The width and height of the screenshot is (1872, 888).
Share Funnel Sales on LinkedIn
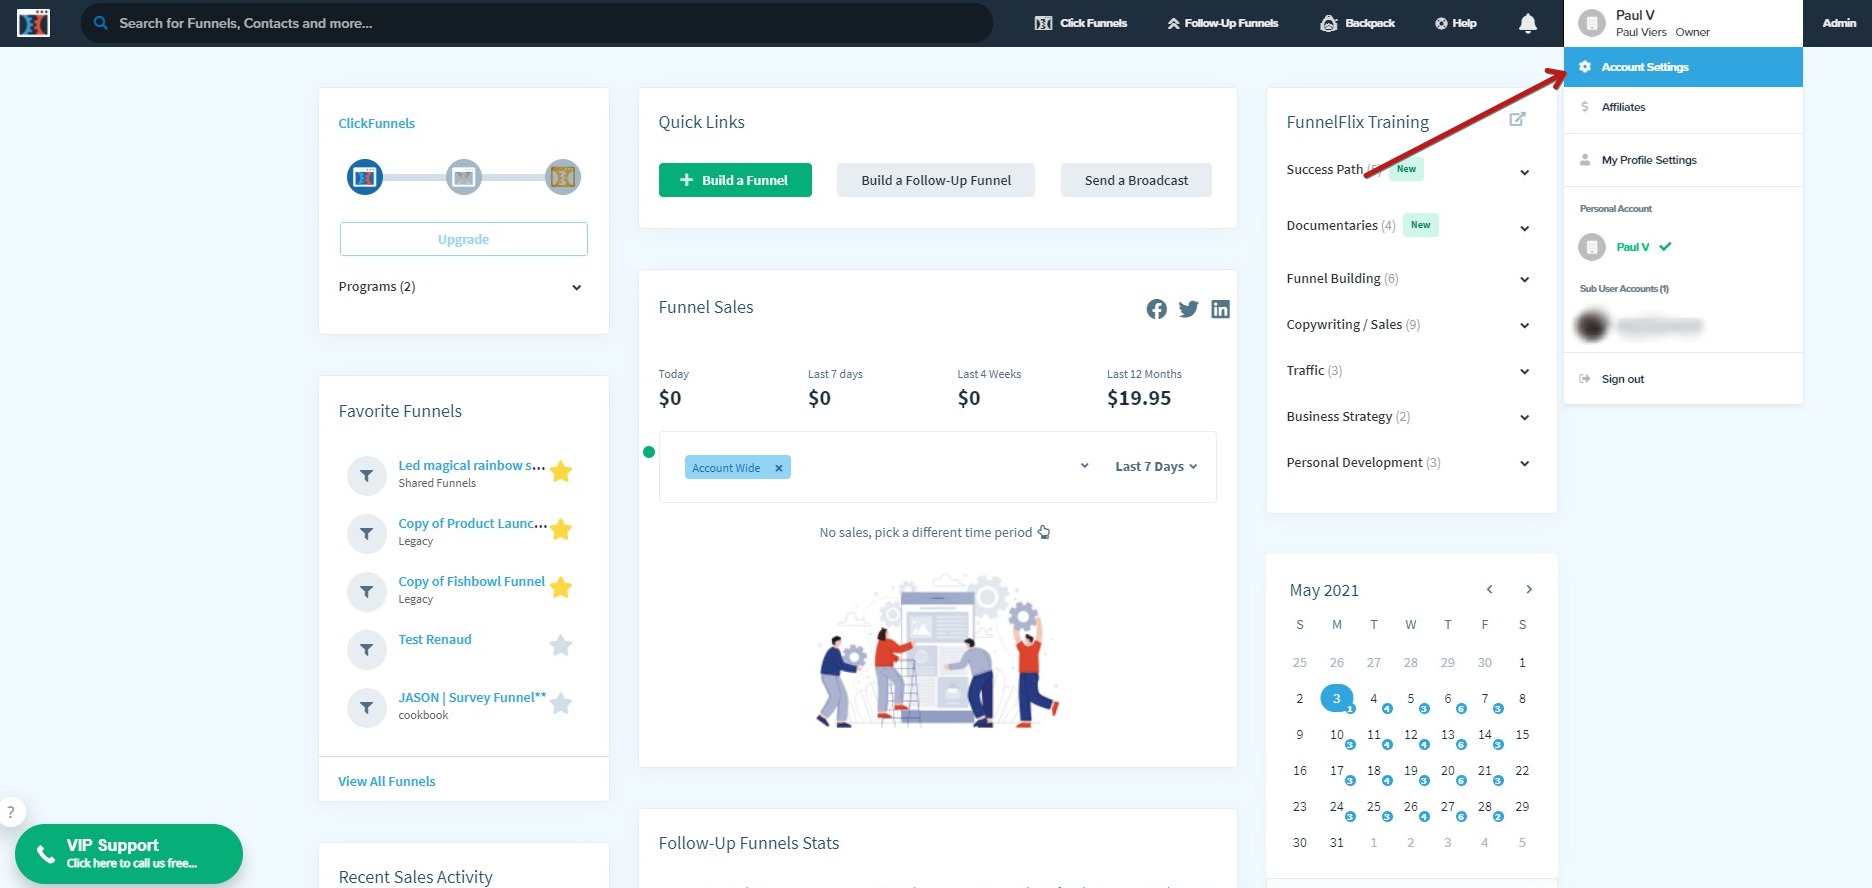[x=1220, y=309]
